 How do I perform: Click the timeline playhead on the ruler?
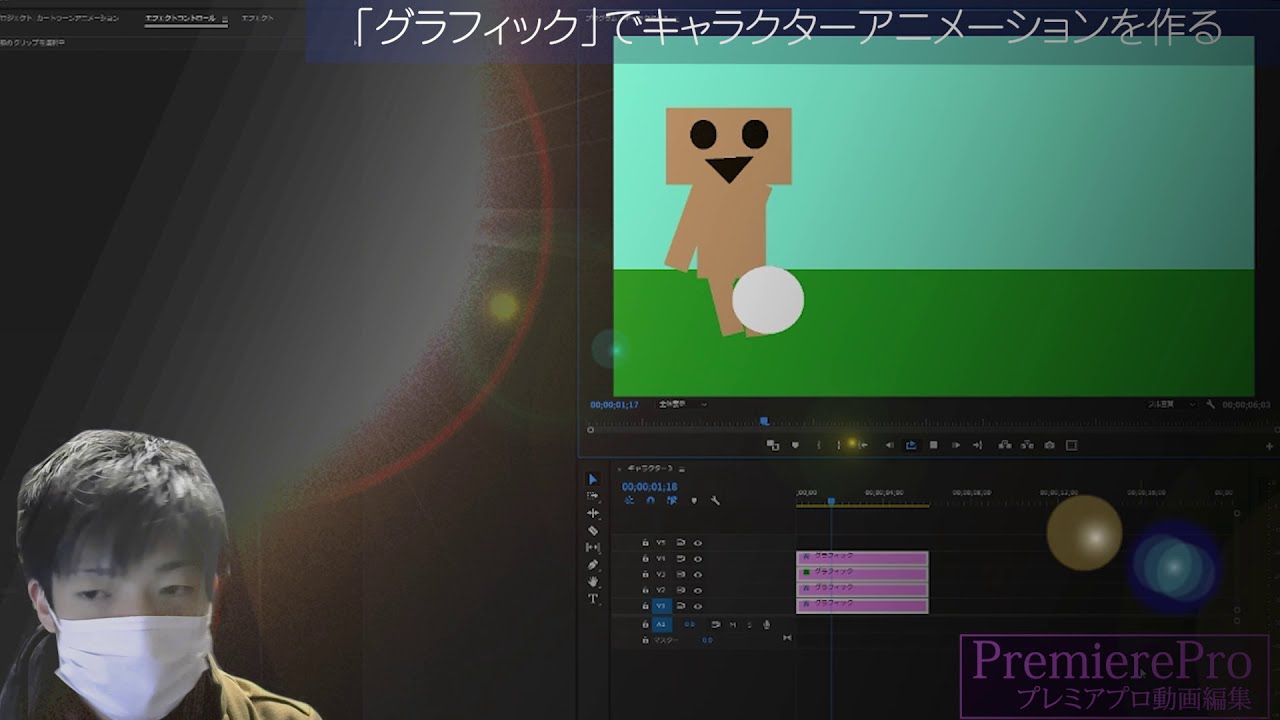(x=831, y=501)
